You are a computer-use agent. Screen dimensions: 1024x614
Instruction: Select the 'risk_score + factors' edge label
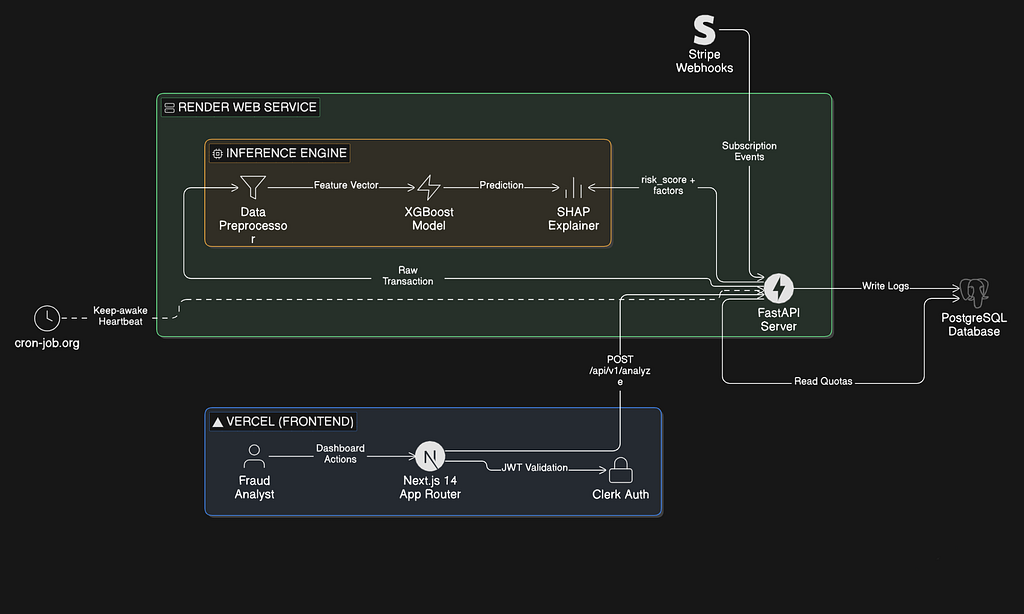pos(668,185)
